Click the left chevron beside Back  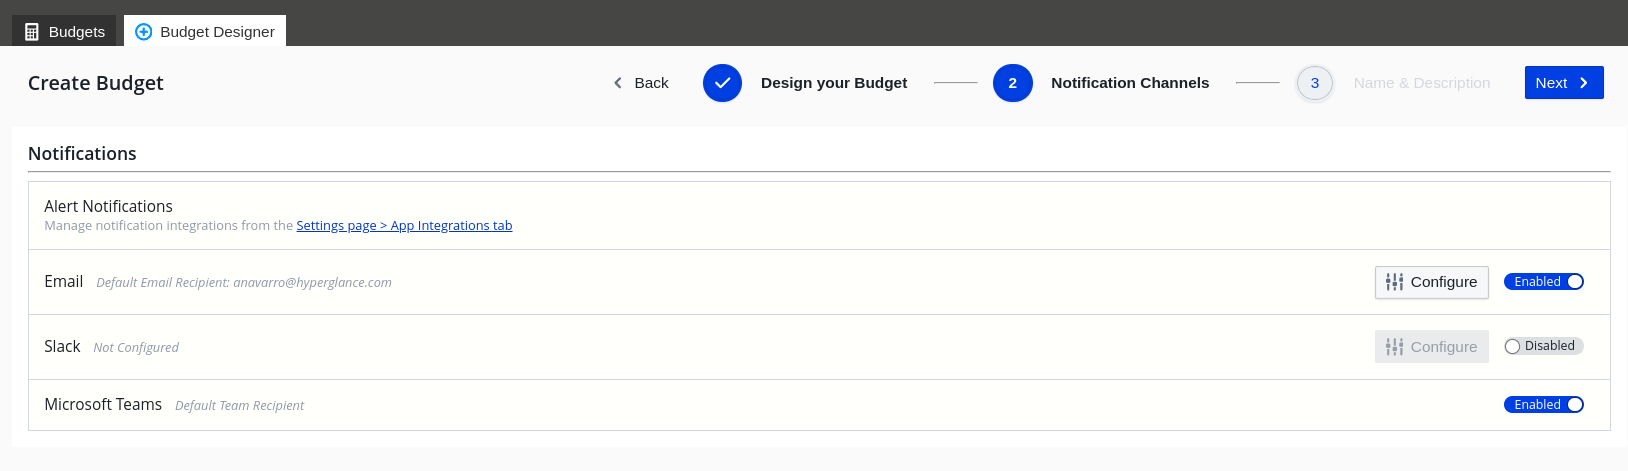618,83
